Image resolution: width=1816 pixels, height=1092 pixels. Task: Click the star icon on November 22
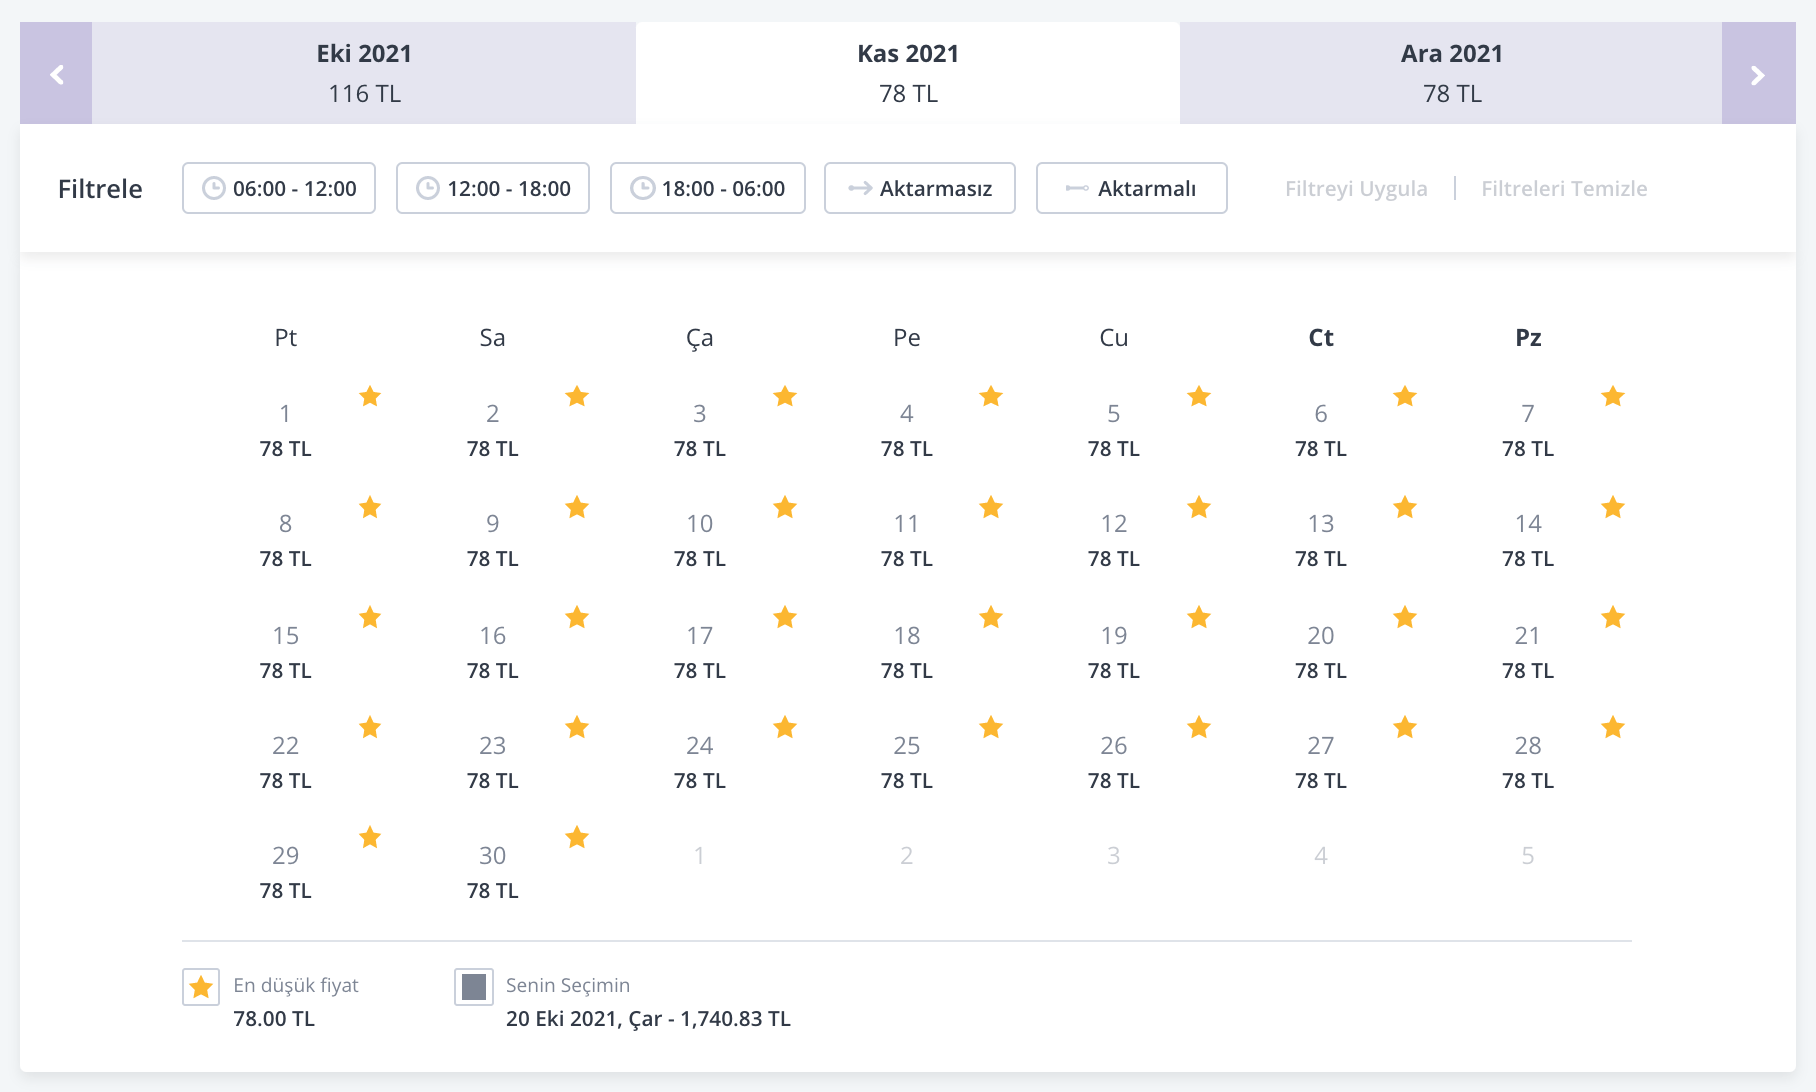(x=370, y=727)
